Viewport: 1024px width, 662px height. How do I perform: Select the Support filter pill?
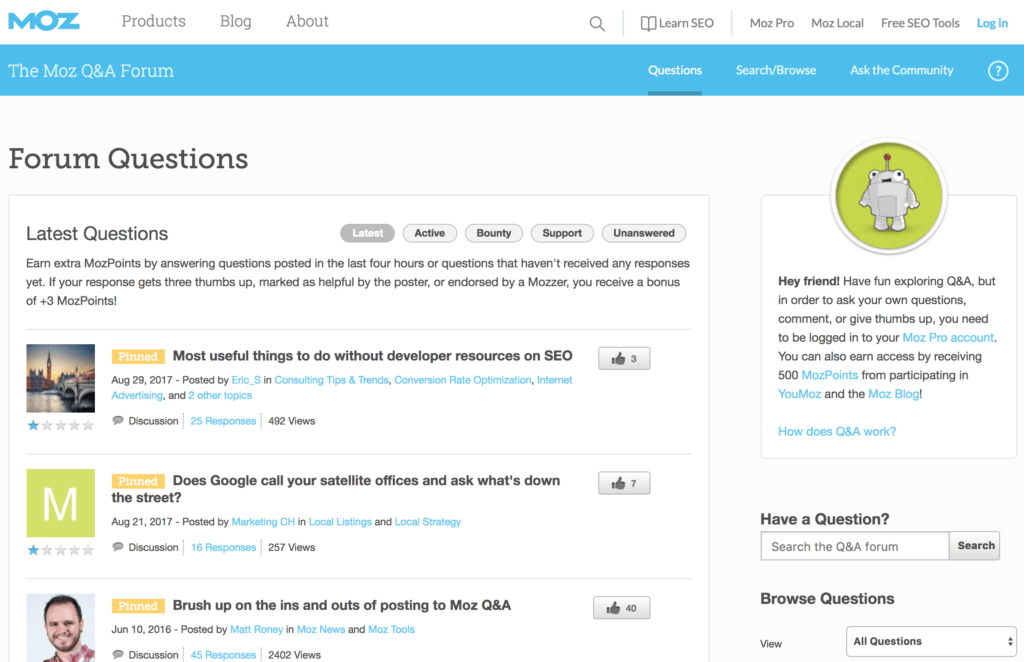pyautogui.click(x=562, y=233)
